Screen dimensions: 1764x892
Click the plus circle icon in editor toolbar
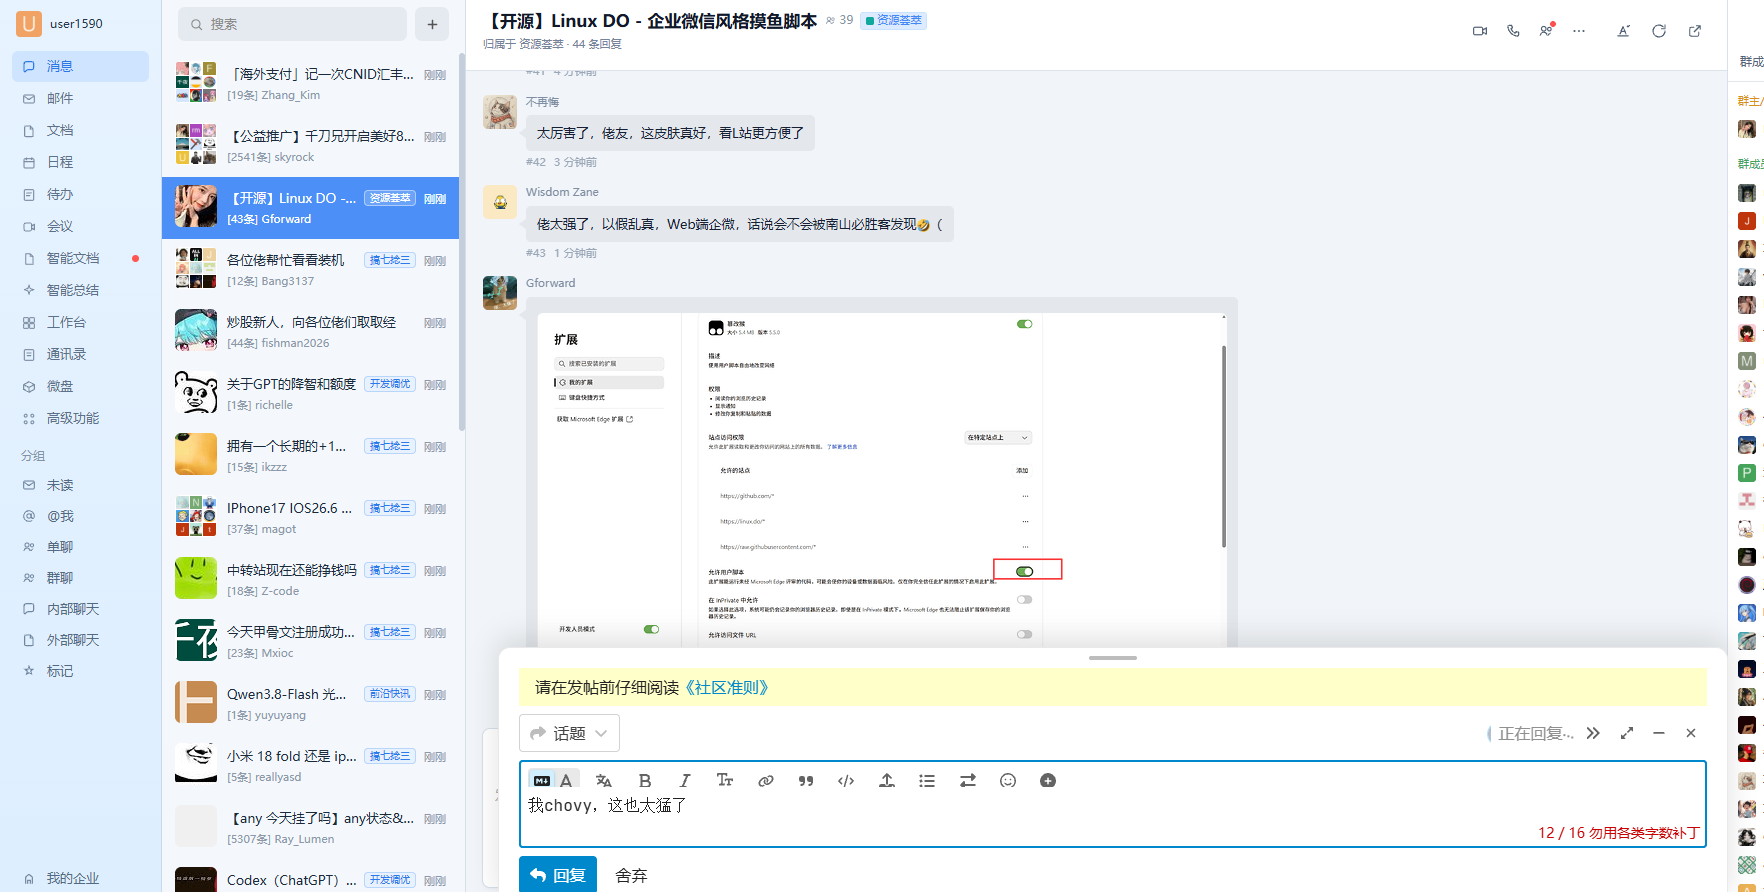(x=1048, y=781)
